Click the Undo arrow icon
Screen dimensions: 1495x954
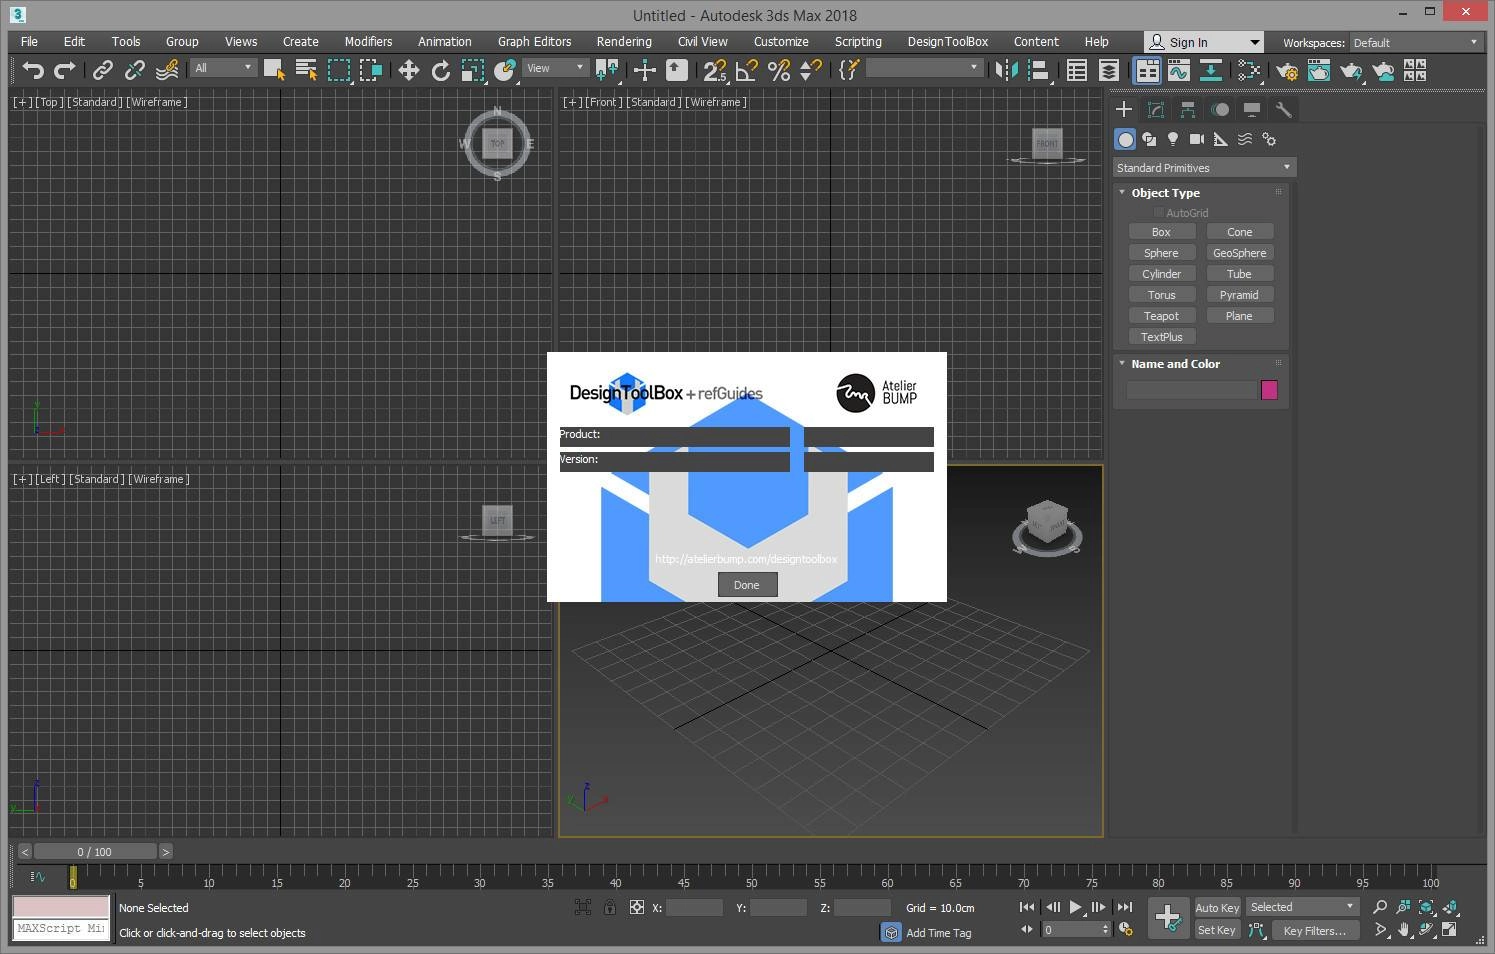33,70
